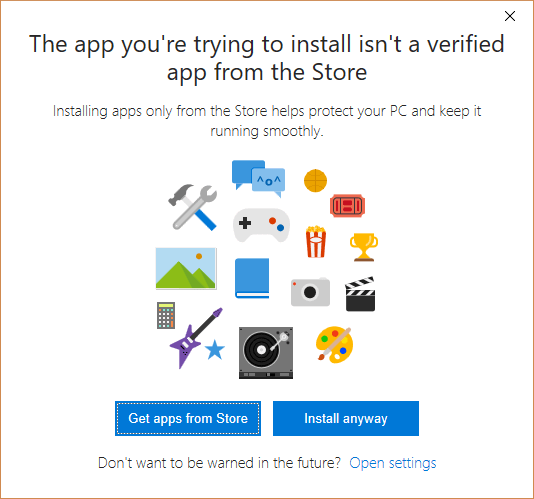Viewport: 534px width, 499px height.
Task: Click the blue star icon
Action: (215, 349)
